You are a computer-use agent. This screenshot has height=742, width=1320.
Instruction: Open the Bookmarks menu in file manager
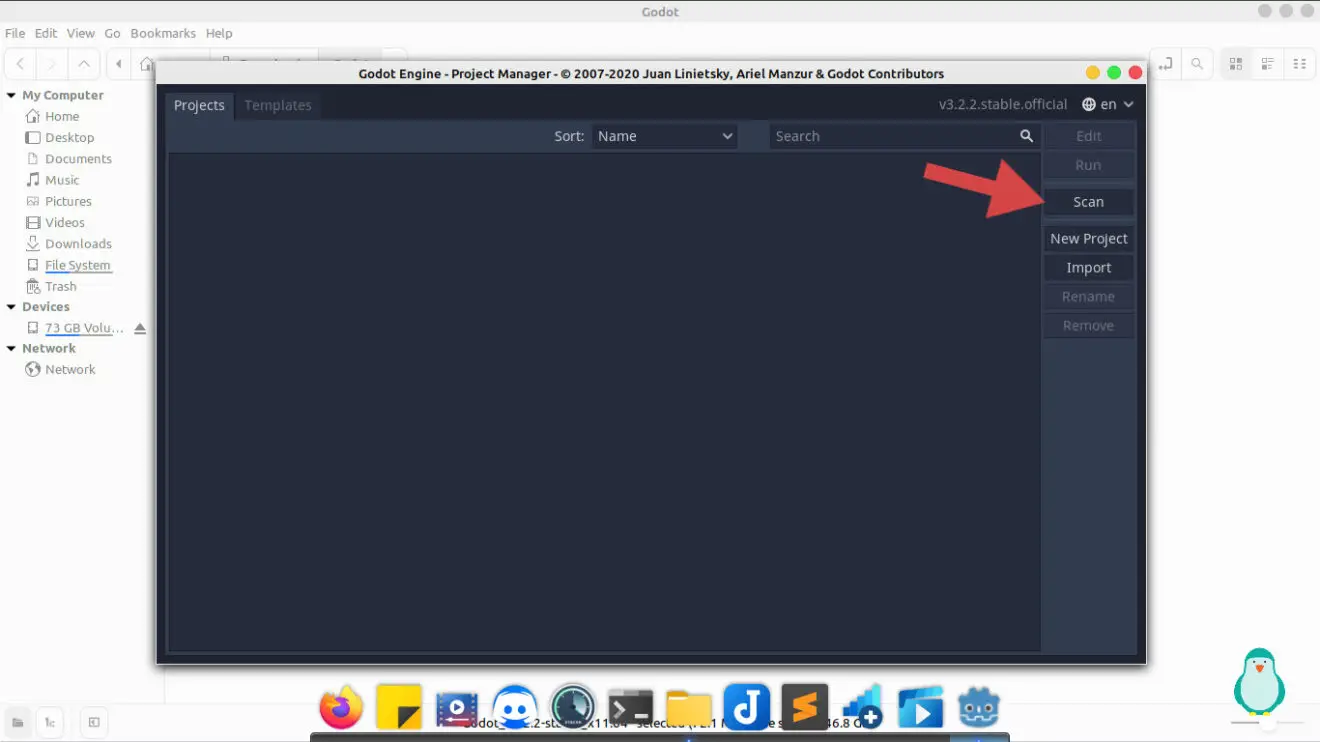click(163, 33)
